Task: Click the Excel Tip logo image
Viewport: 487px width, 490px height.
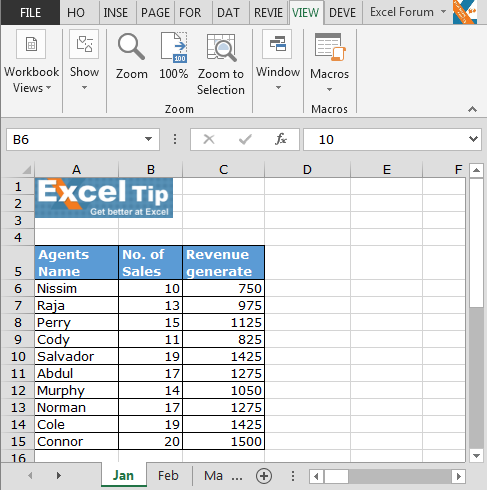Action: click(104, 198)
